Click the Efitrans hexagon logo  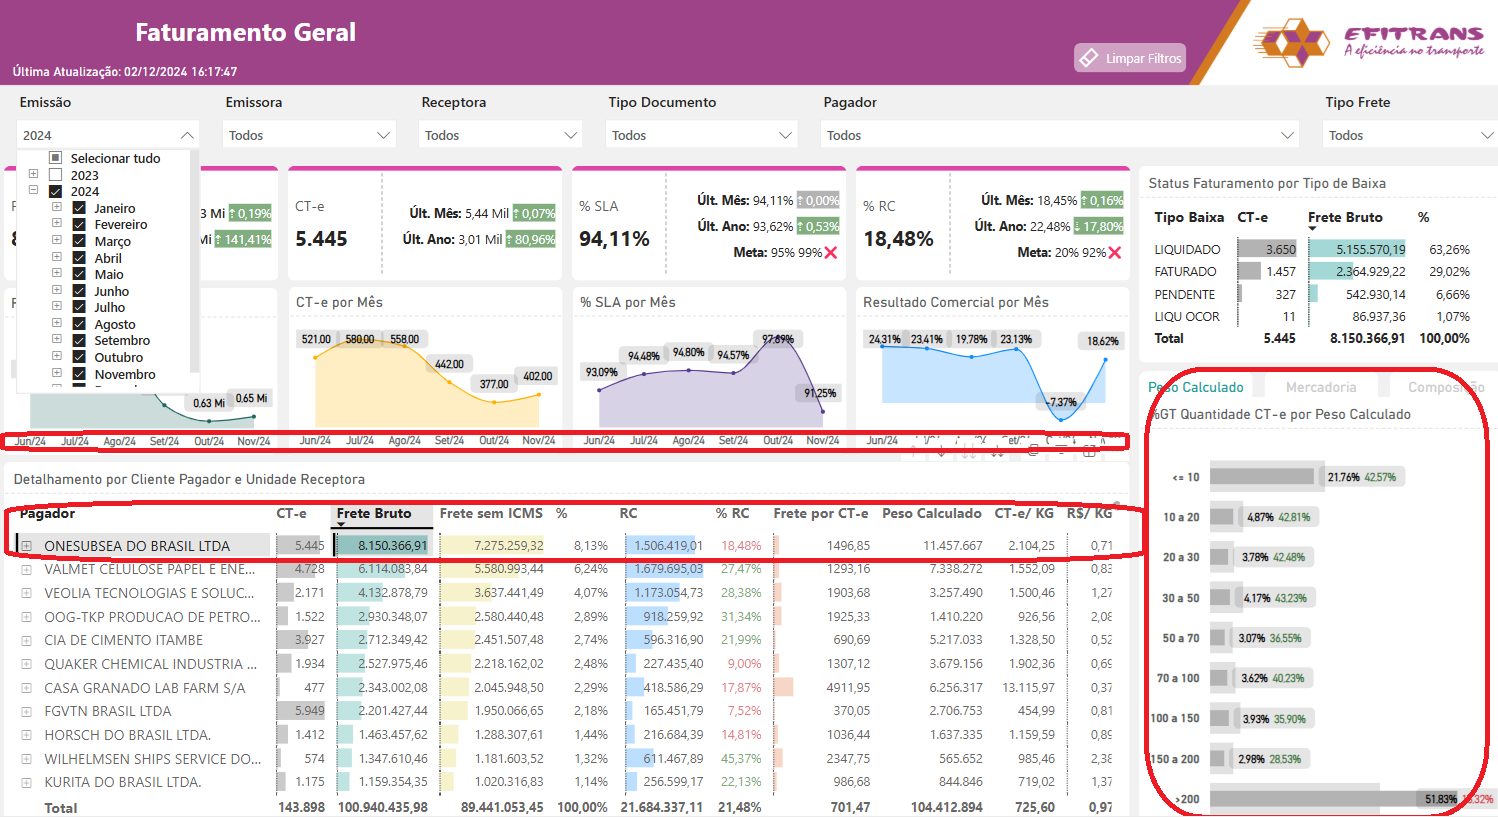click(1293, 42)
